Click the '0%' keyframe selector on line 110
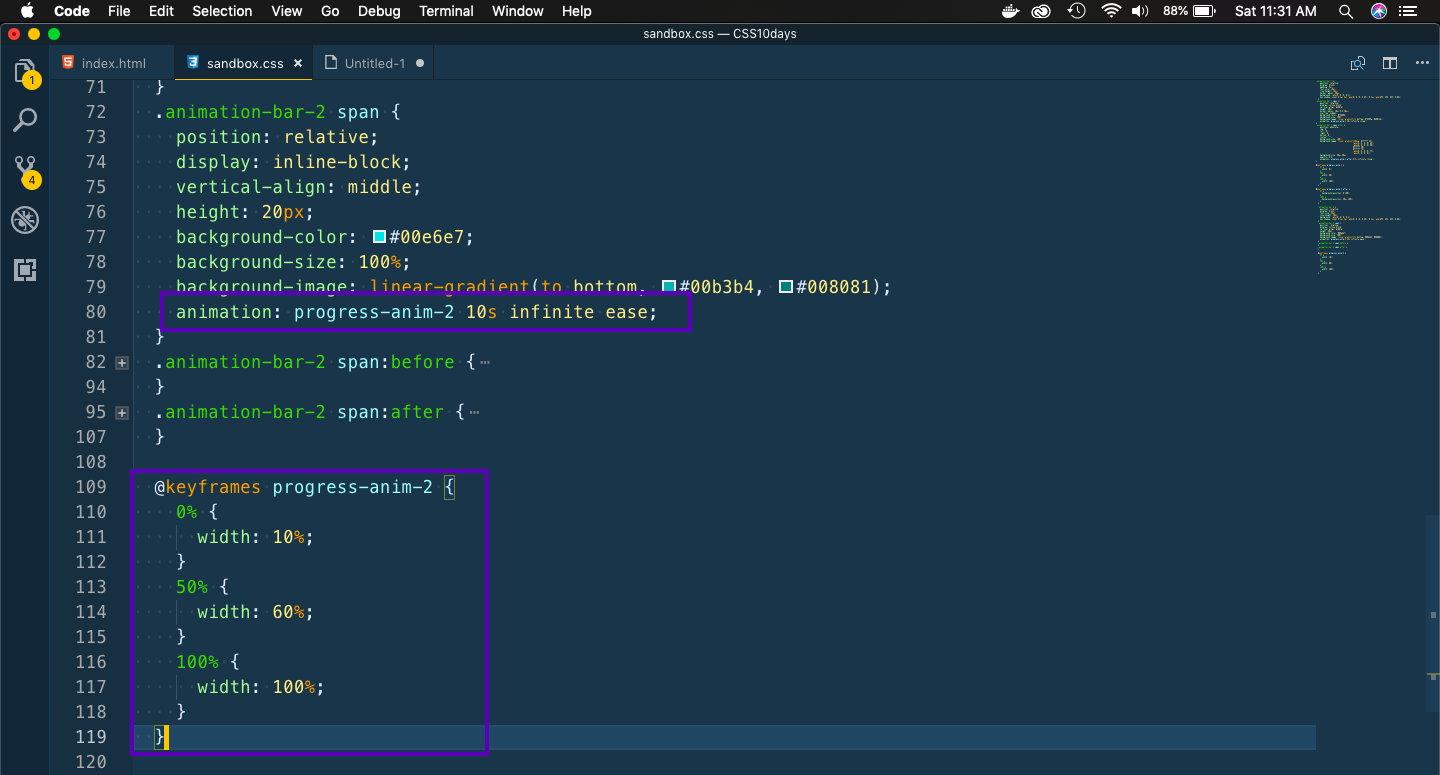This screenshot has height=775, width=1440. click(x=187, y=512)
